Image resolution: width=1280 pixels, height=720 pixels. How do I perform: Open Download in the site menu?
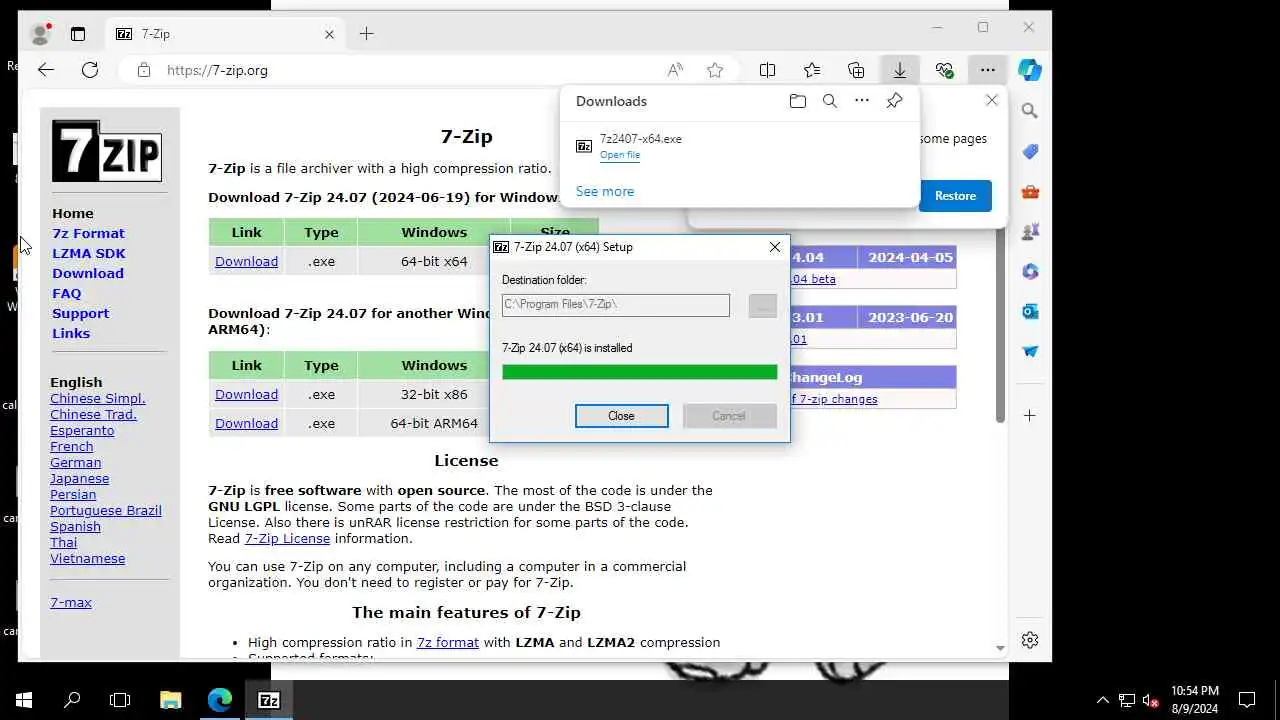point(88,273)
